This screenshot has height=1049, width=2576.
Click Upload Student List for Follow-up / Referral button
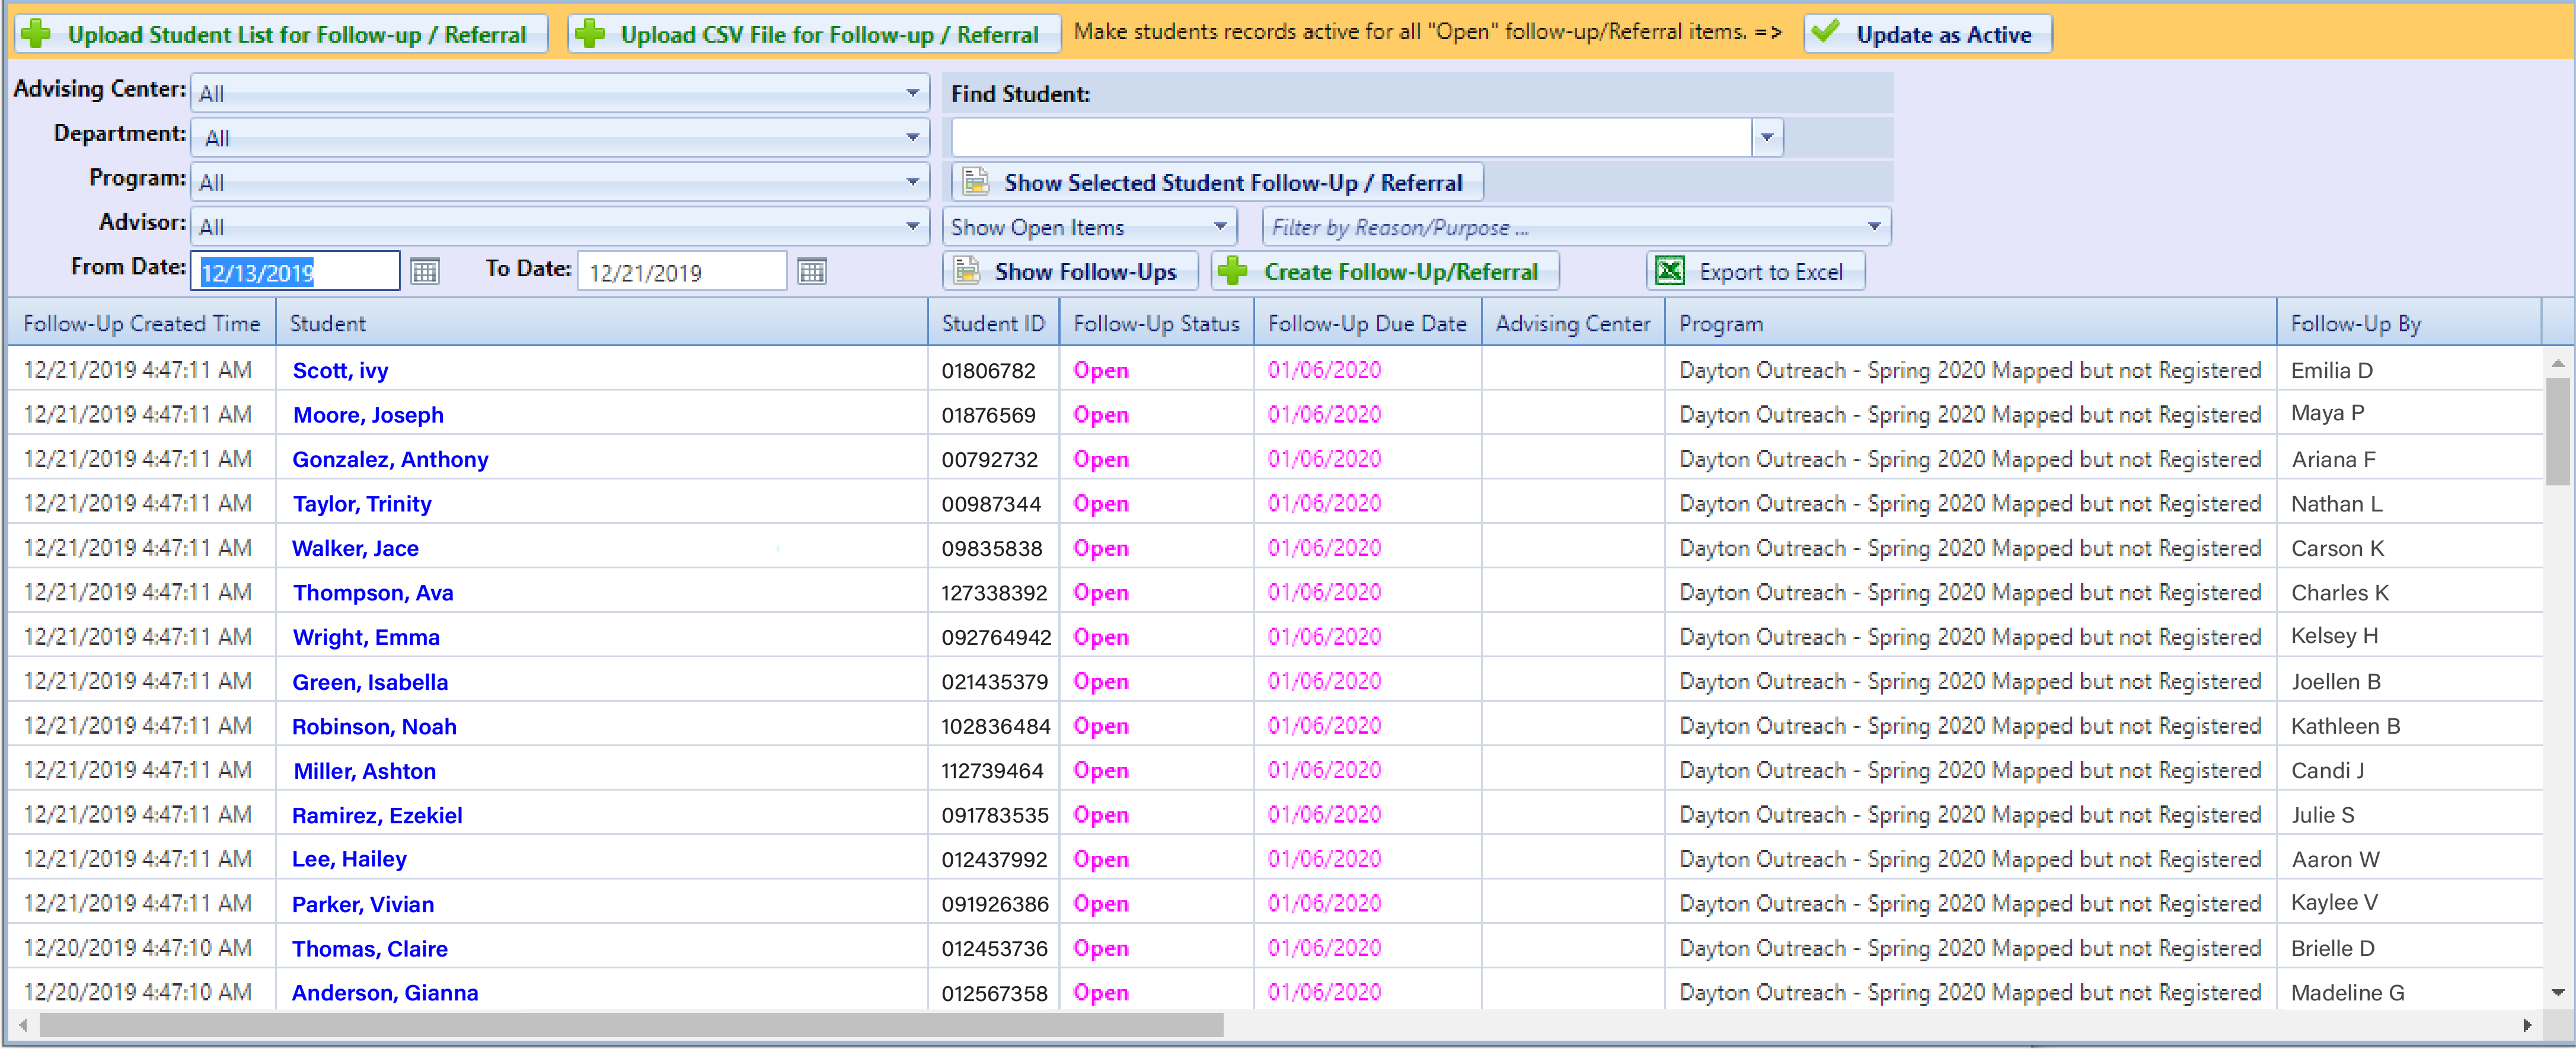pos(281,34)
